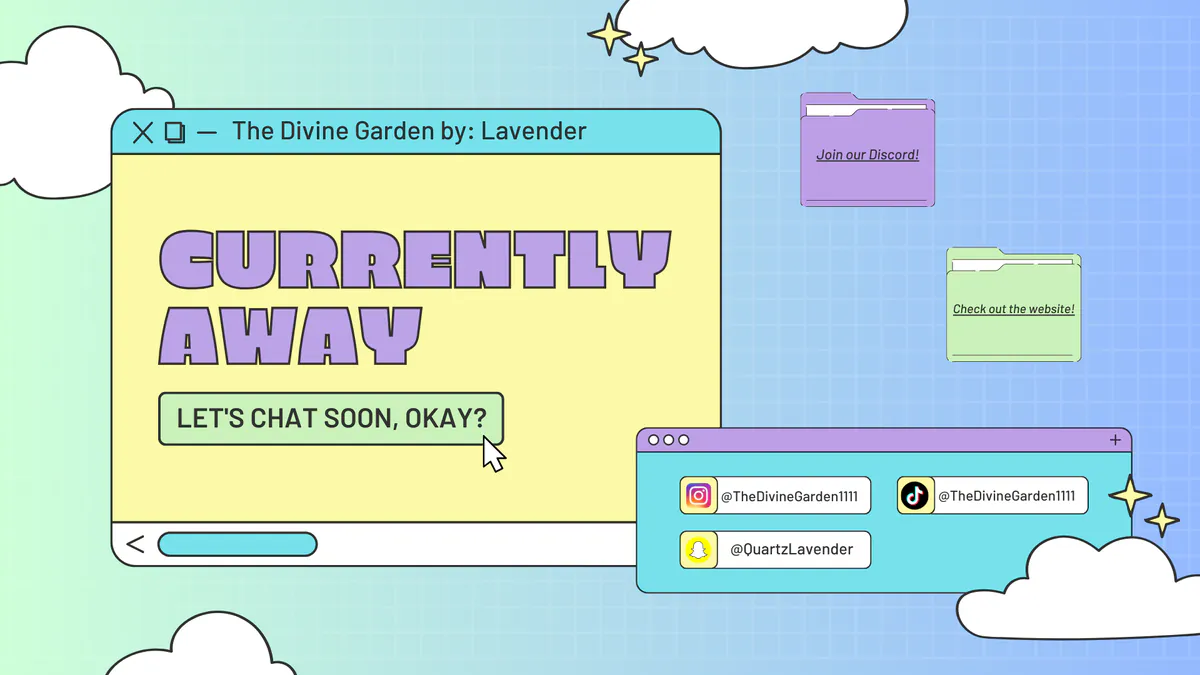Click the Instagram logo icon

pyautogui.click(x=699, y=495)
